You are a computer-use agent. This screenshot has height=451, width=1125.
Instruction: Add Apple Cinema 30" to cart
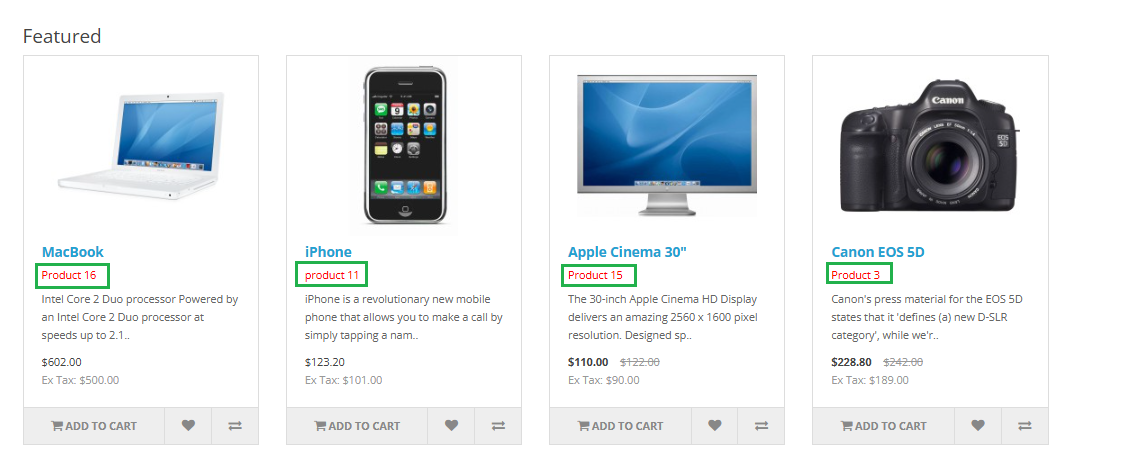click(621, 426)
